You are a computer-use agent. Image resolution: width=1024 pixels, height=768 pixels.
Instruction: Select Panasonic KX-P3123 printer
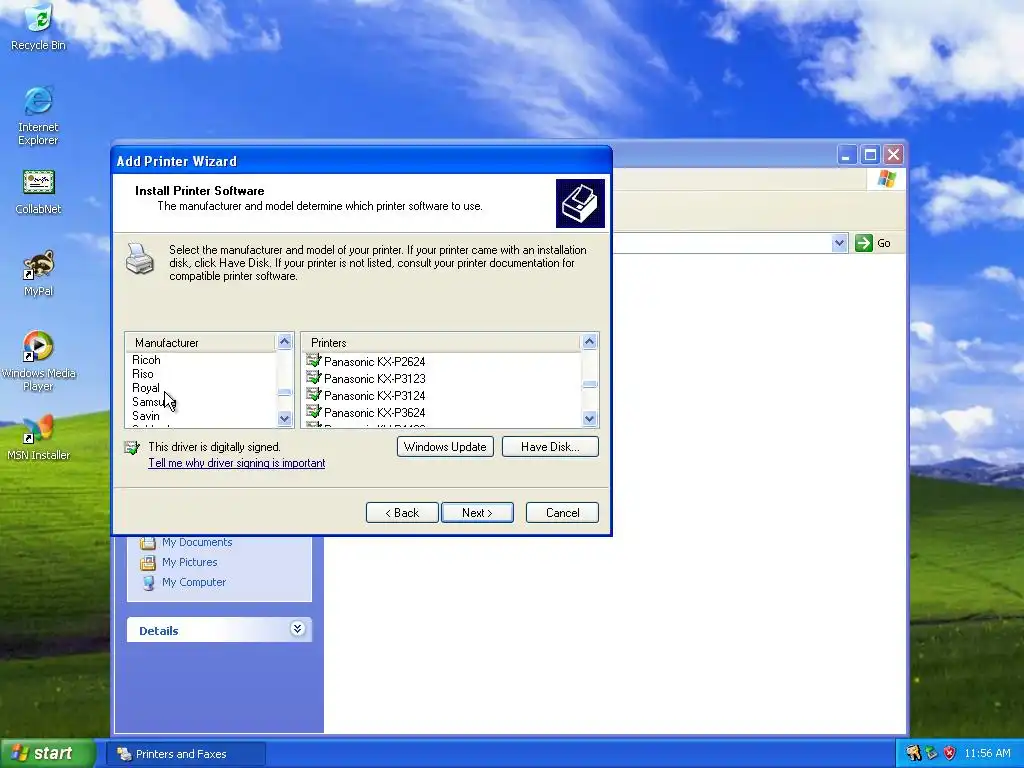[374, 378]
